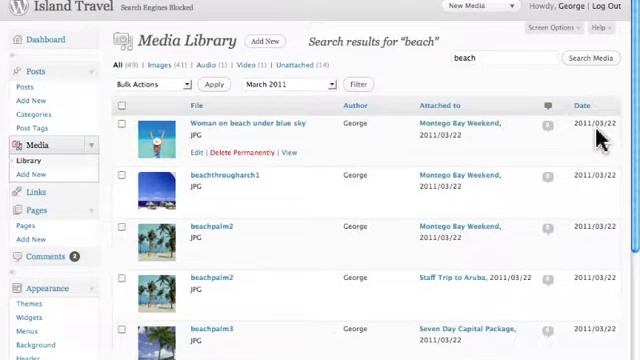This screenshot has width=640, height=360.
Task: Check the beachpalm3 row checkbox
Action: click(x=122, y=329)
